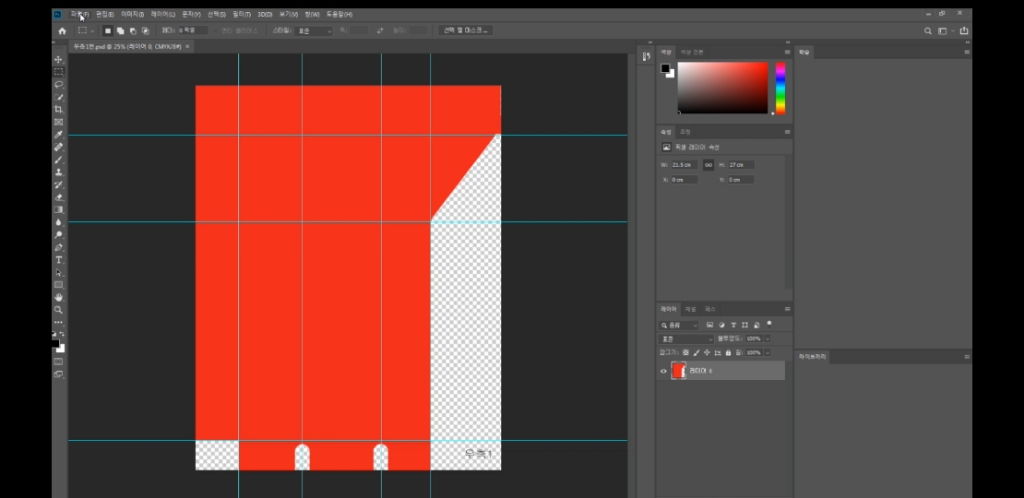
Task: Select the Path Selection tool
Action: (x=58, y=272)
